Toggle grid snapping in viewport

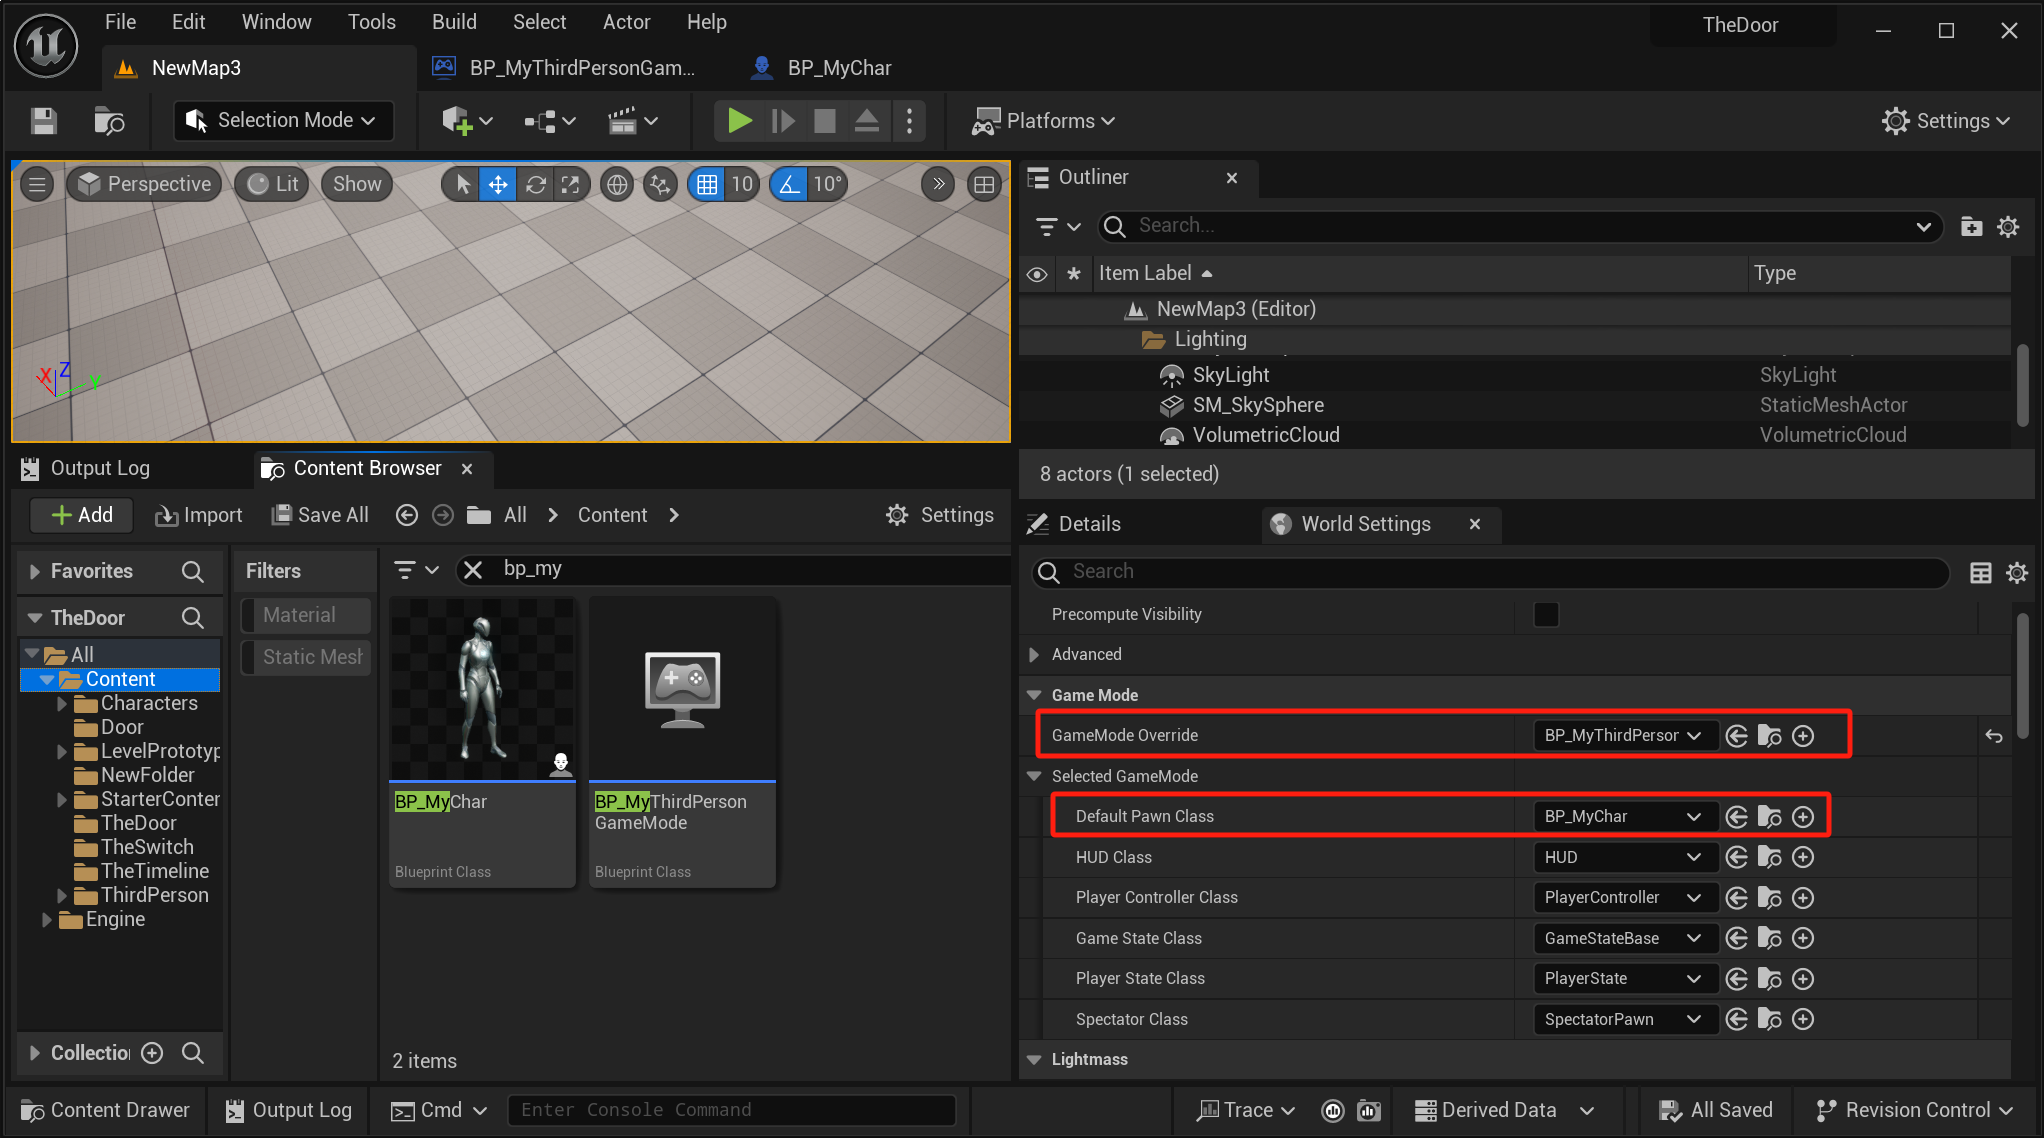click(707, 184)
